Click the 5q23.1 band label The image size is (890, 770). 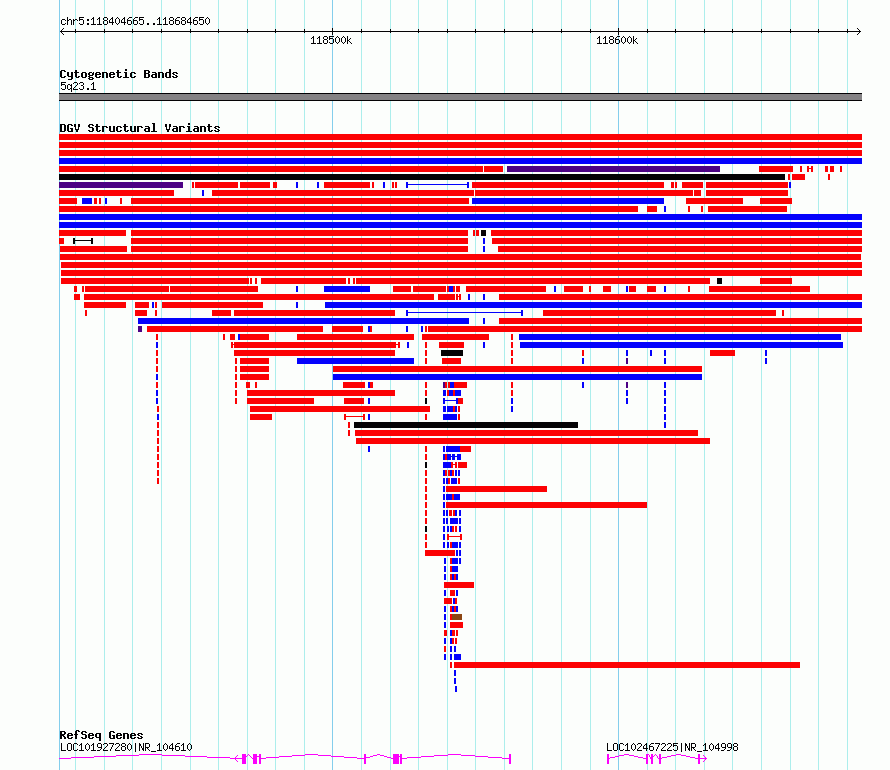(x=78, y=86)
